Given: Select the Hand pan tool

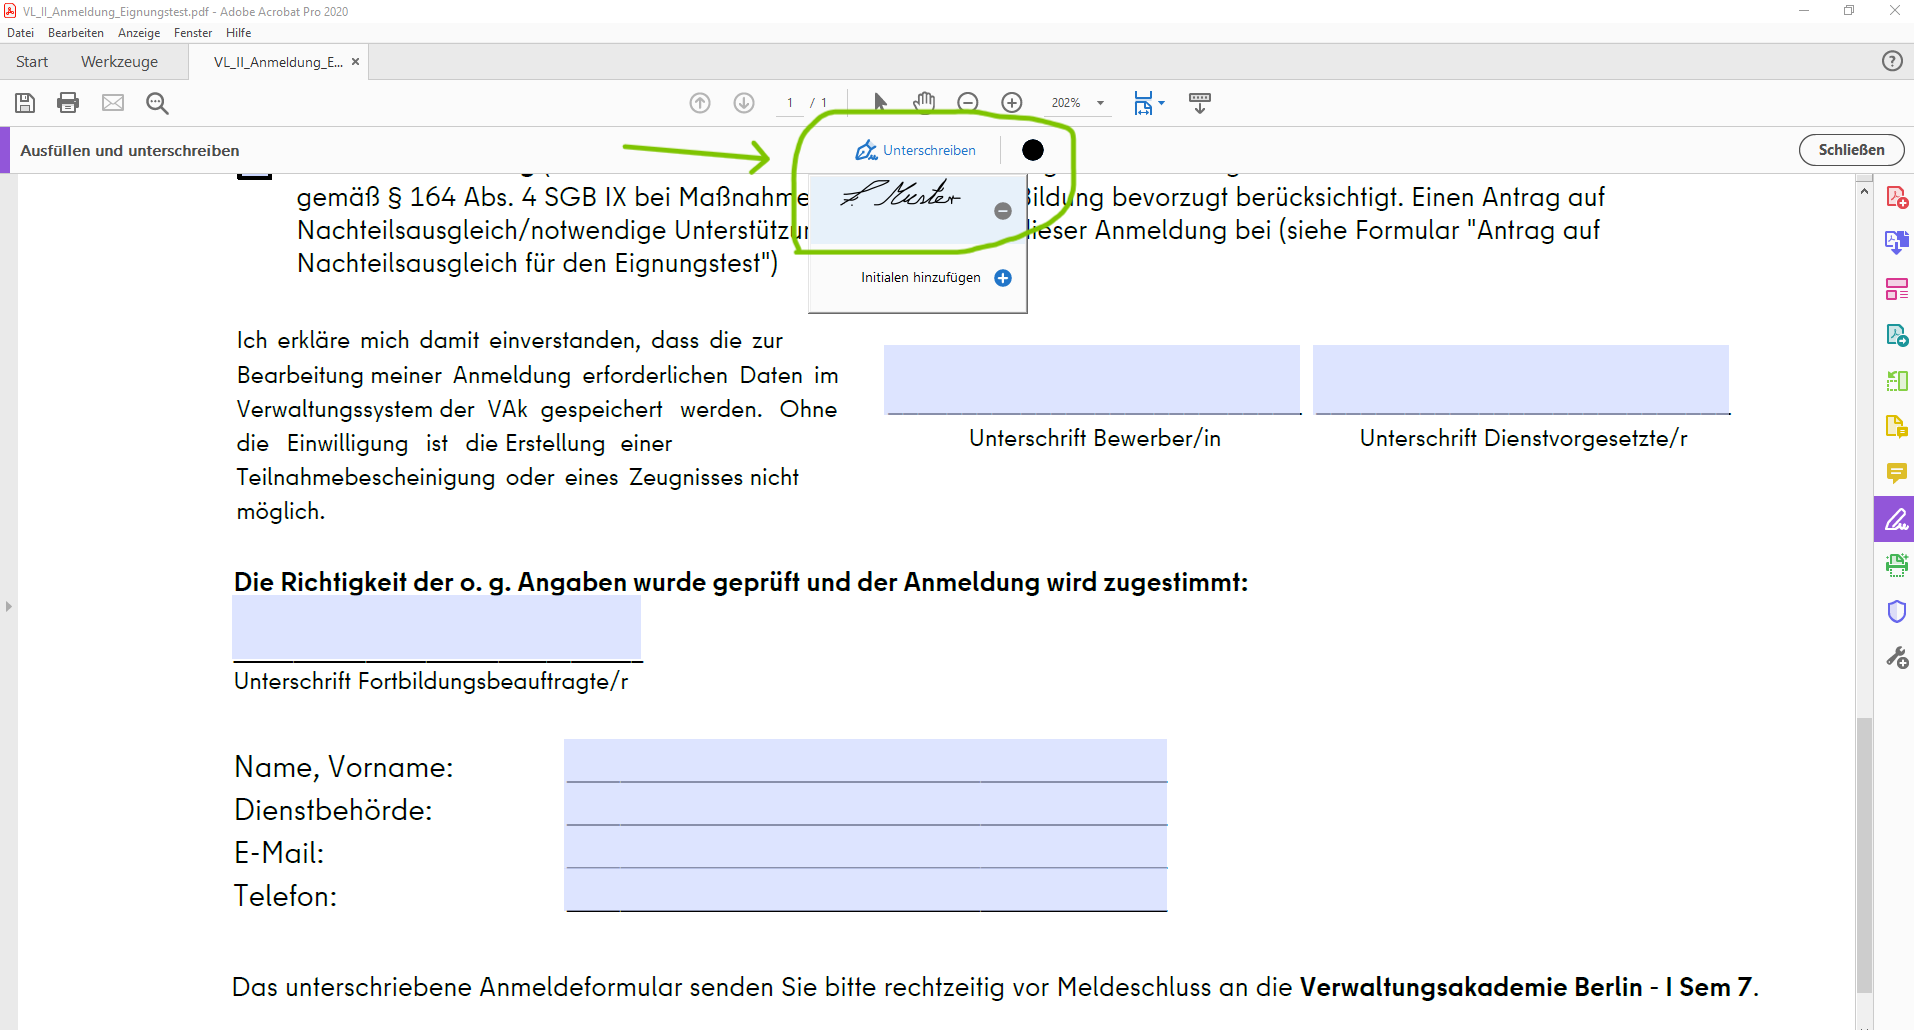Looking at the screenshot, I should (924, 102).
